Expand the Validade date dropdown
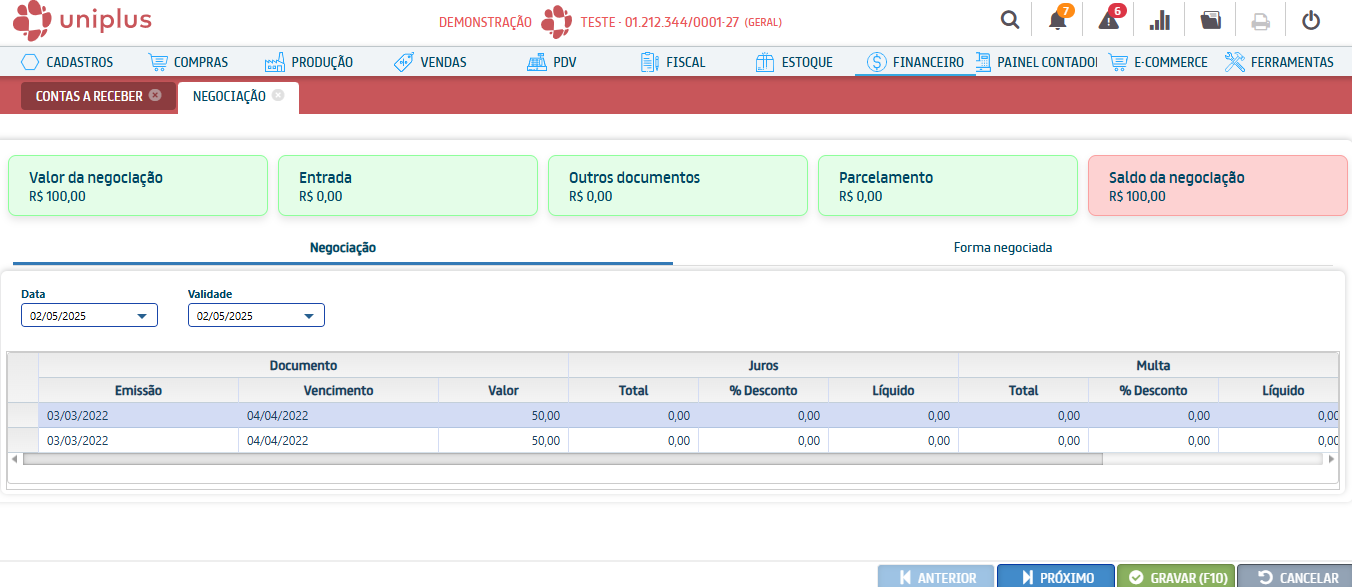1352x587 pixels. point(309,316)
